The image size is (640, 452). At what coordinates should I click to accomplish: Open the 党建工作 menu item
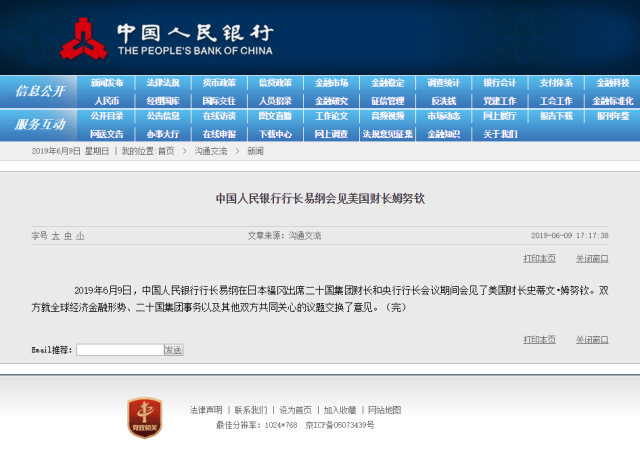[500, 101]
